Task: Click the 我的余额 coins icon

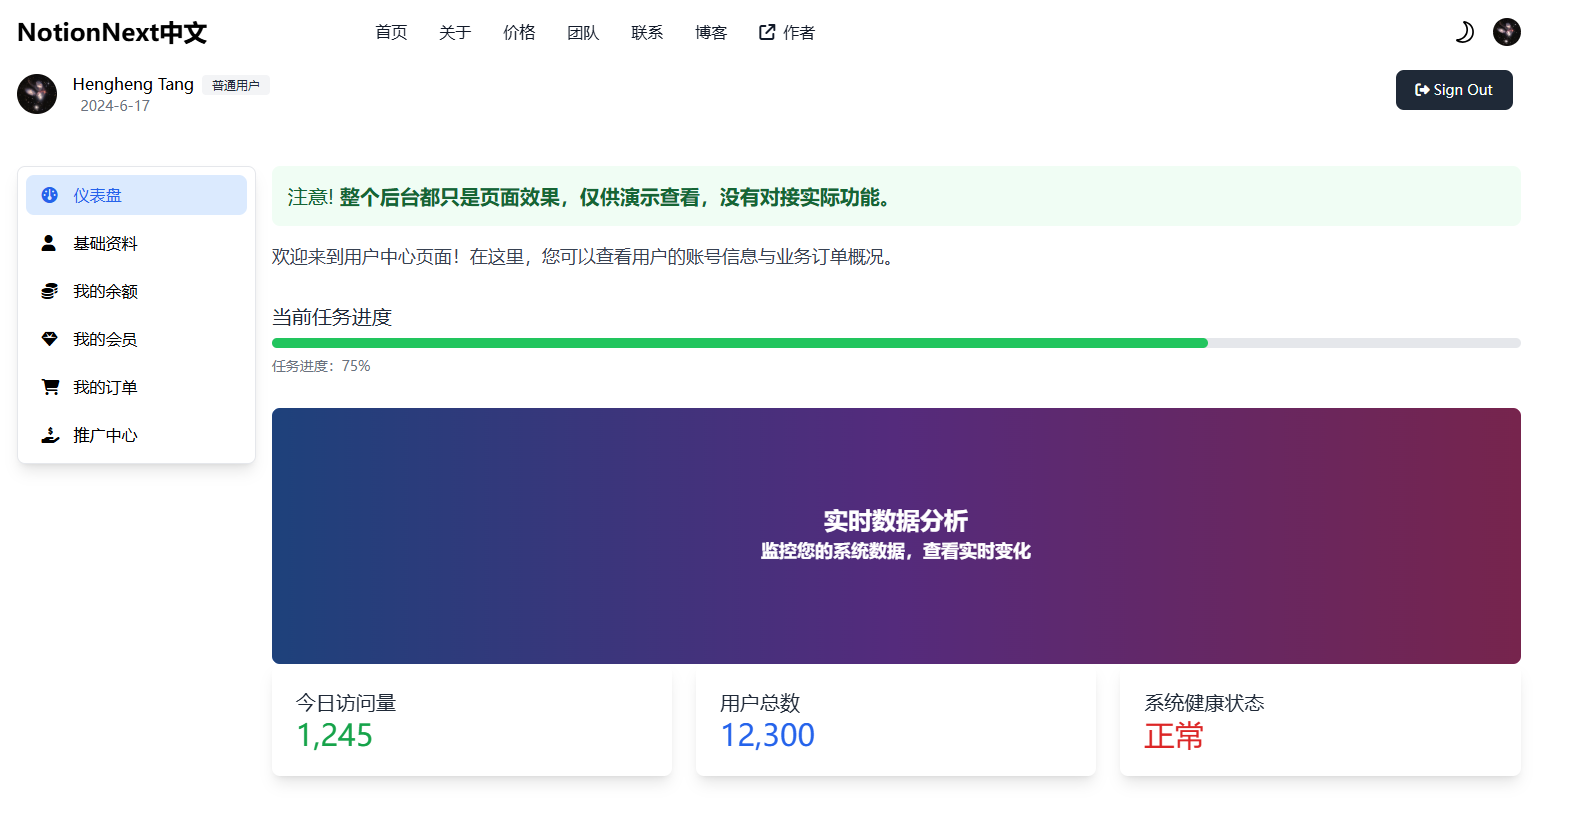Action: (x=49, y=291)
